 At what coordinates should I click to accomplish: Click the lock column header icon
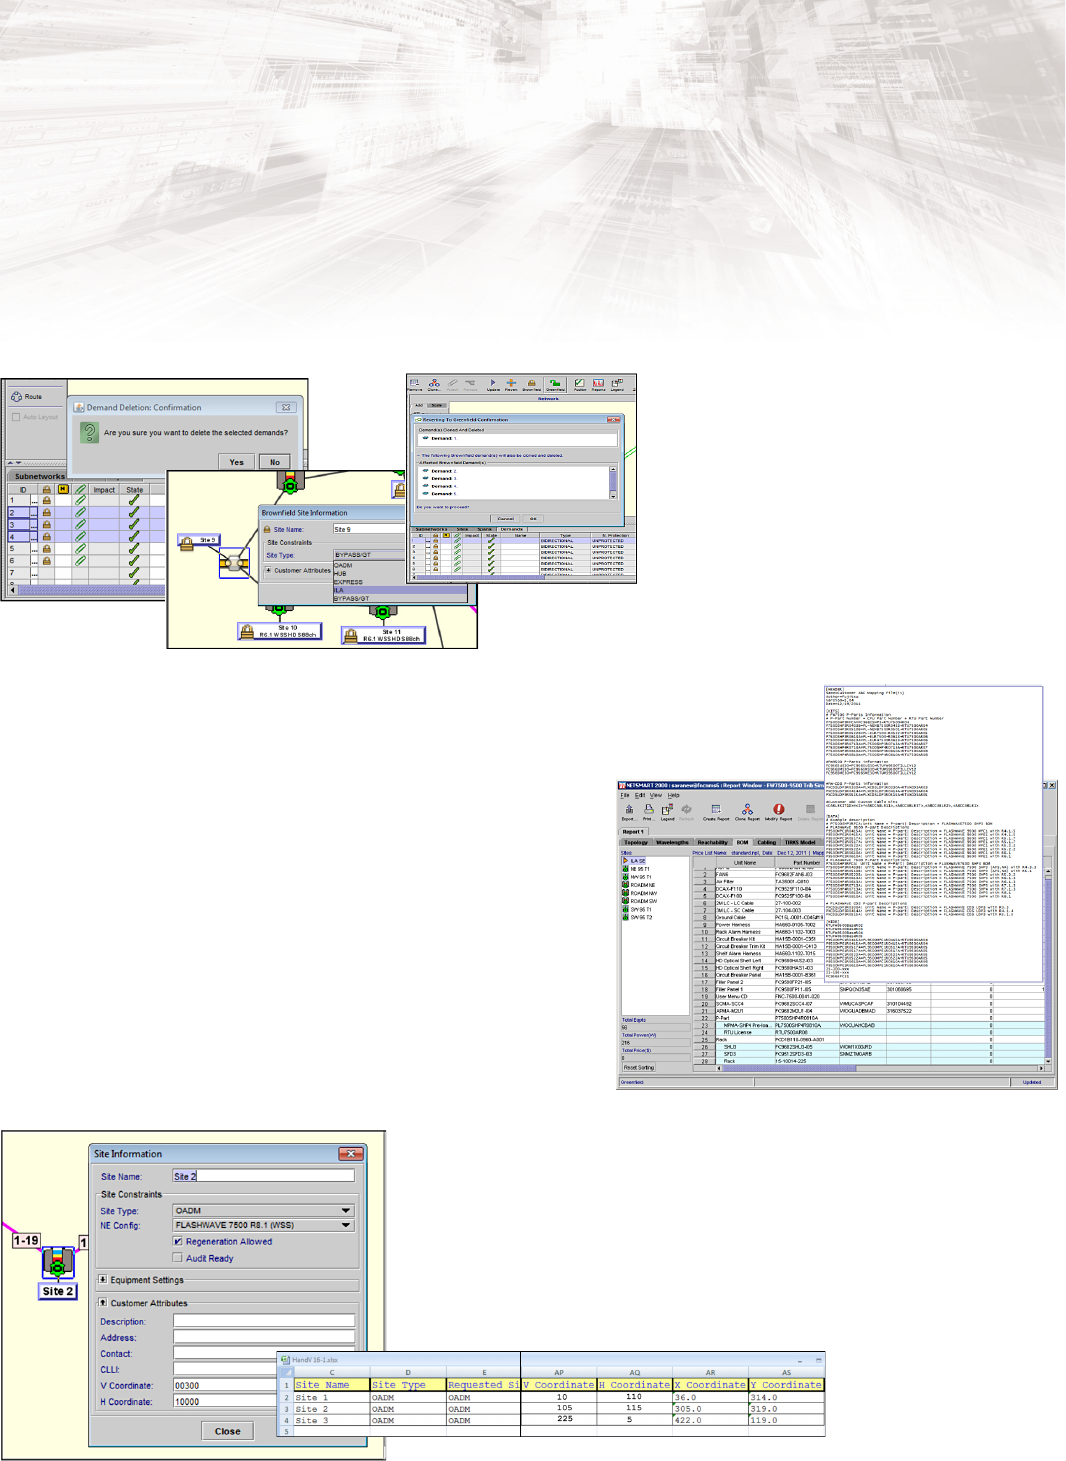tap(46, 489)
